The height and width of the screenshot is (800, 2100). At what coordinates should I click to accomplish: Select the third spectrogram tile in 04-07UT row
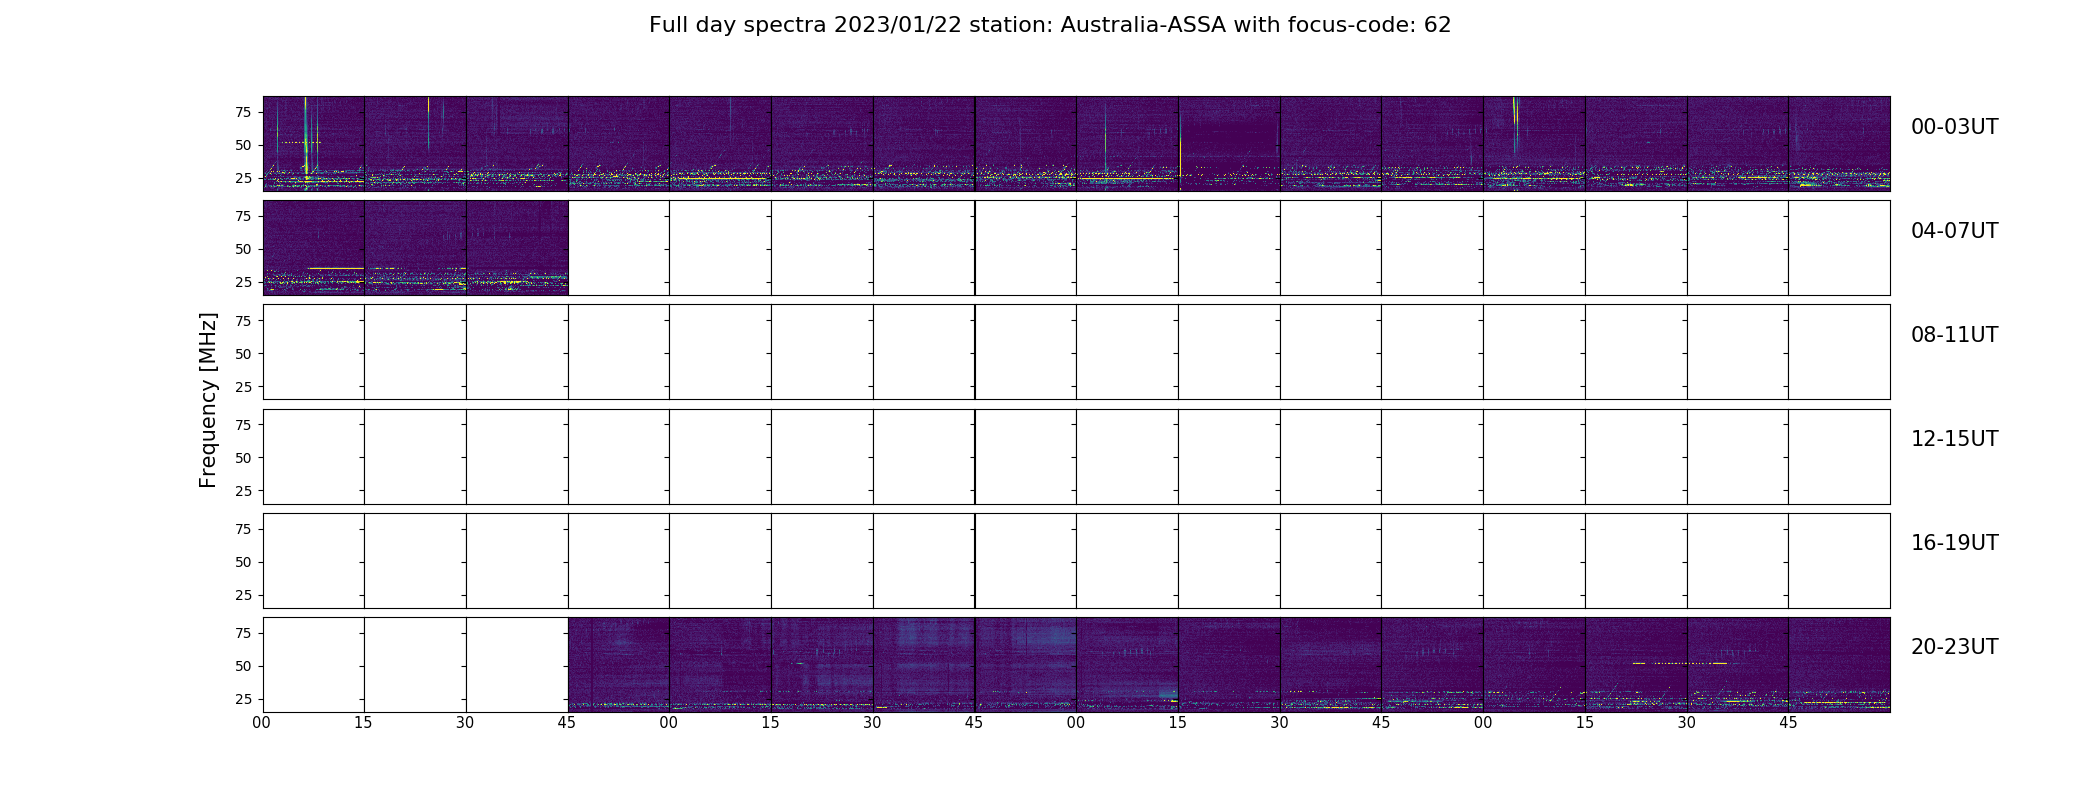(517, 248)
